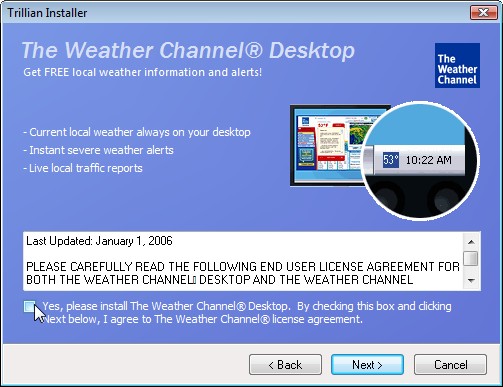Click "Instant severe weather alerts" line
Image resolution: width=503 pixels, height=387 pixels.
[x=98, y=150]
